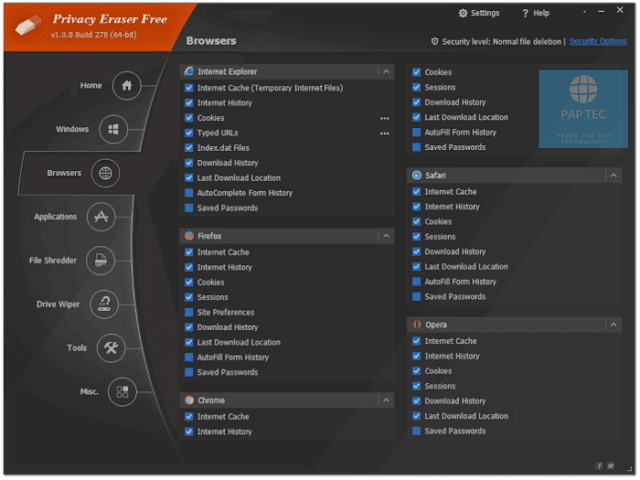Click the window resize grip corner
Viewport: 640px width, 480px height.
[x=629, y=469]
